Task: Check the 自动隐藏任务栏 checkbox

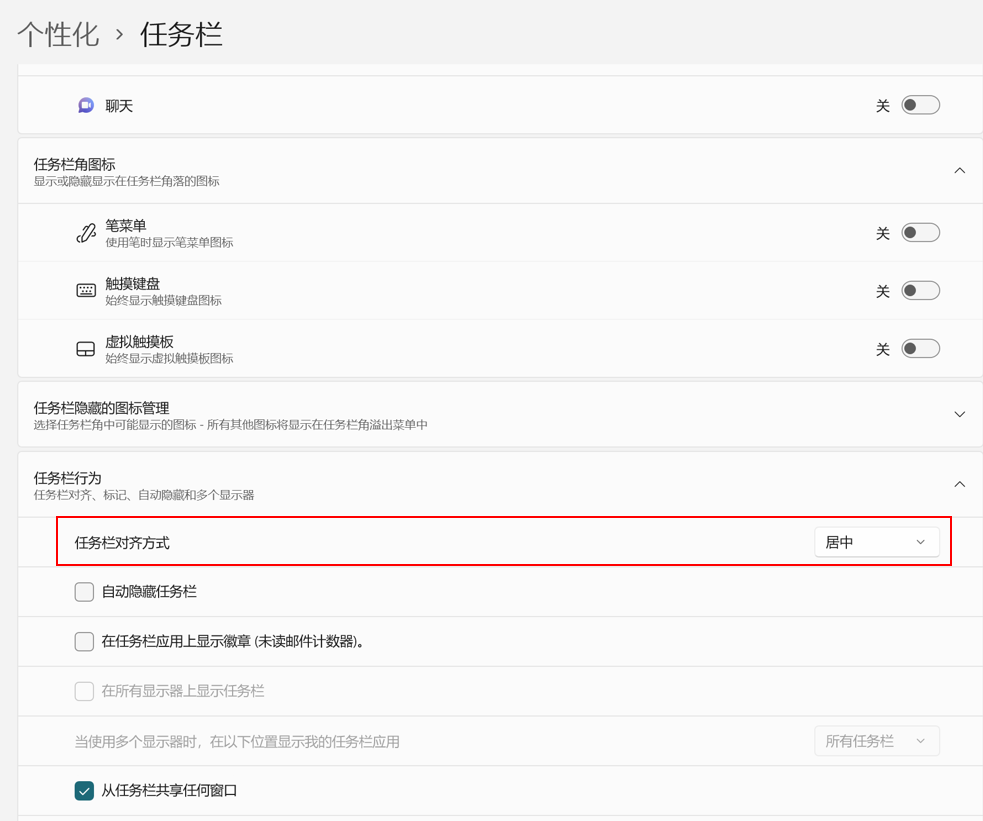Action: click(84, 592)
